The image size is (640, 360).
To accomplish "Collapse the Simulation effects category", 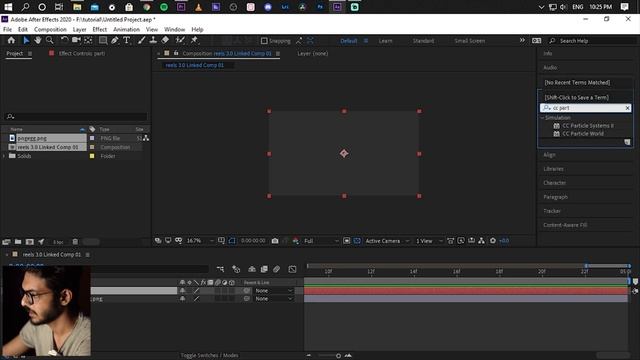I will pyautogui.click(x=542, y=118).
